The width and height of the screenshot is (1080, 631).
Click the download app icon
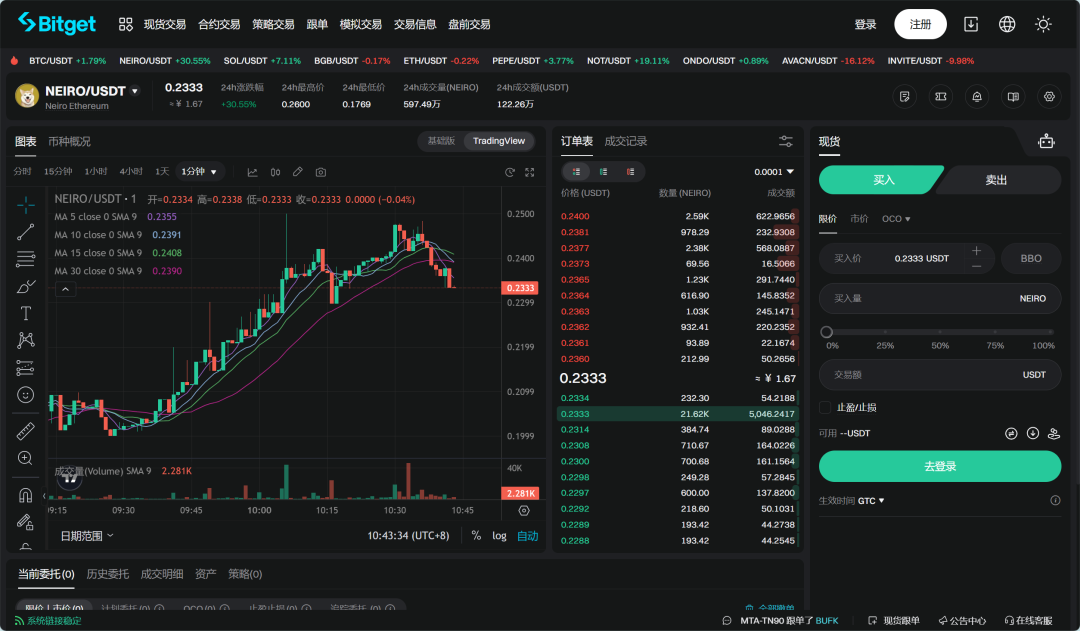(970, 25)
